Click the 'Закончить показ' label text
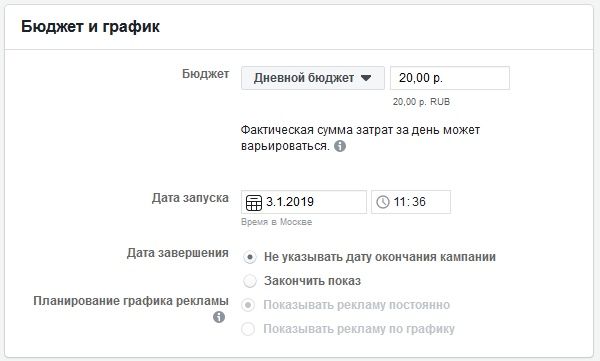 312,281
